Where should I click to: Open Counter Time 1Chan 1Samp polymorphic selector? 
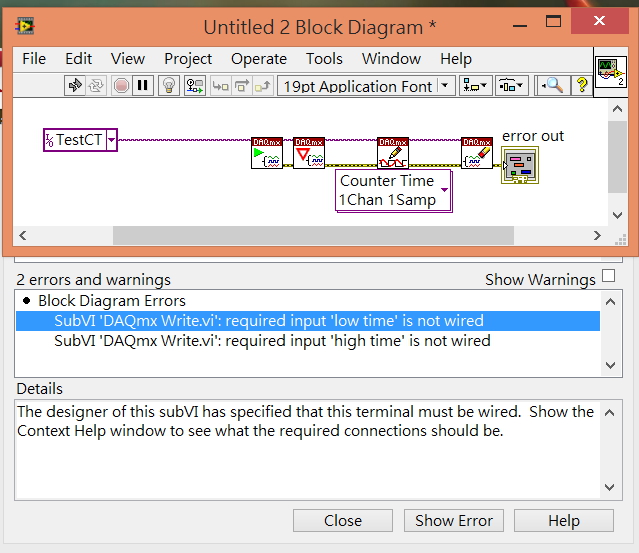393,191
